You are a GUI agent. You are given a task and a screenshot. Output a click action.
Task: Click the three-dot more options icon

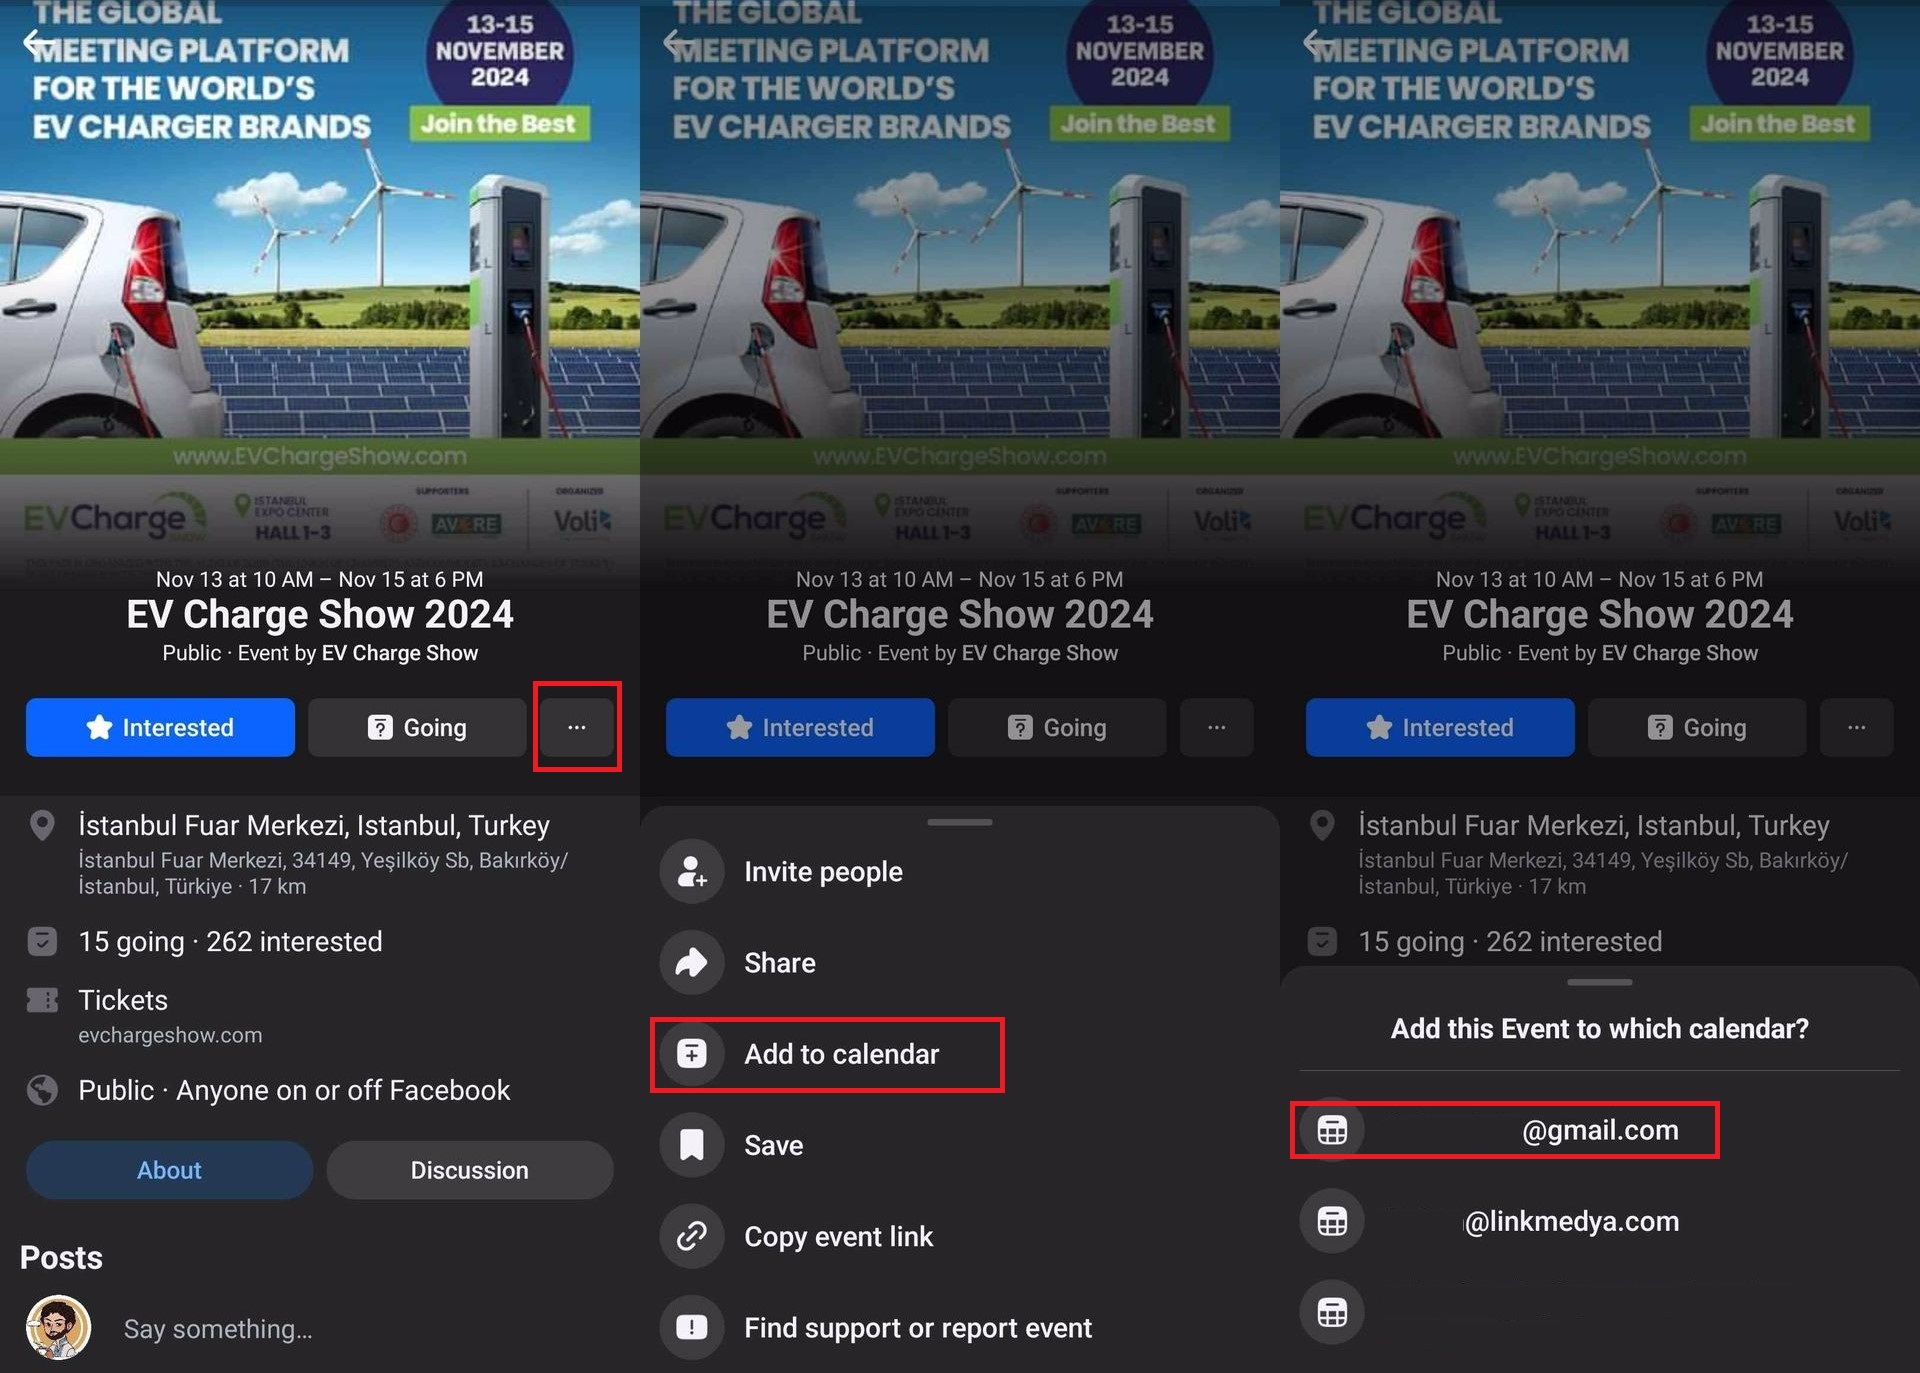click(x=577, y=727)
